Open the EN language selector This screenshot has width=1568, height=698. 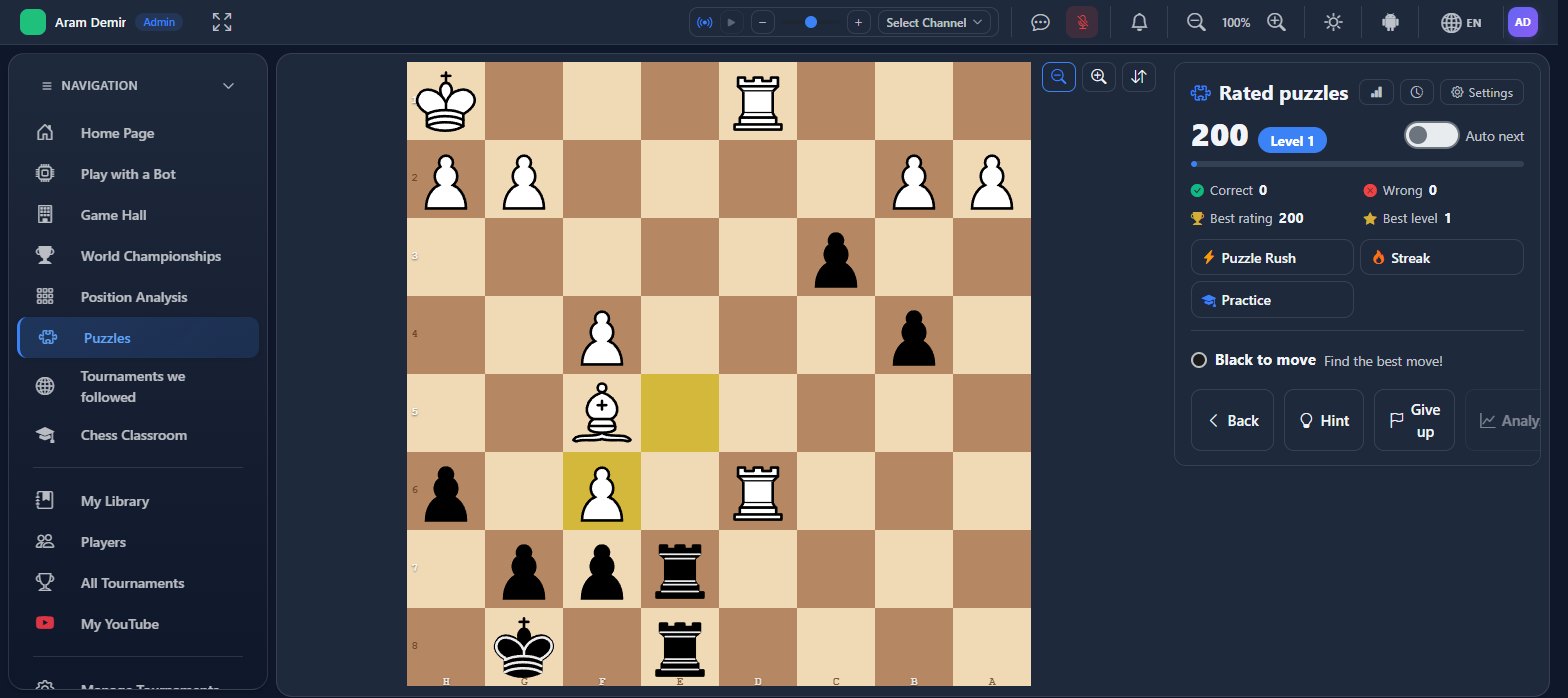click(x=1461, y=22)
